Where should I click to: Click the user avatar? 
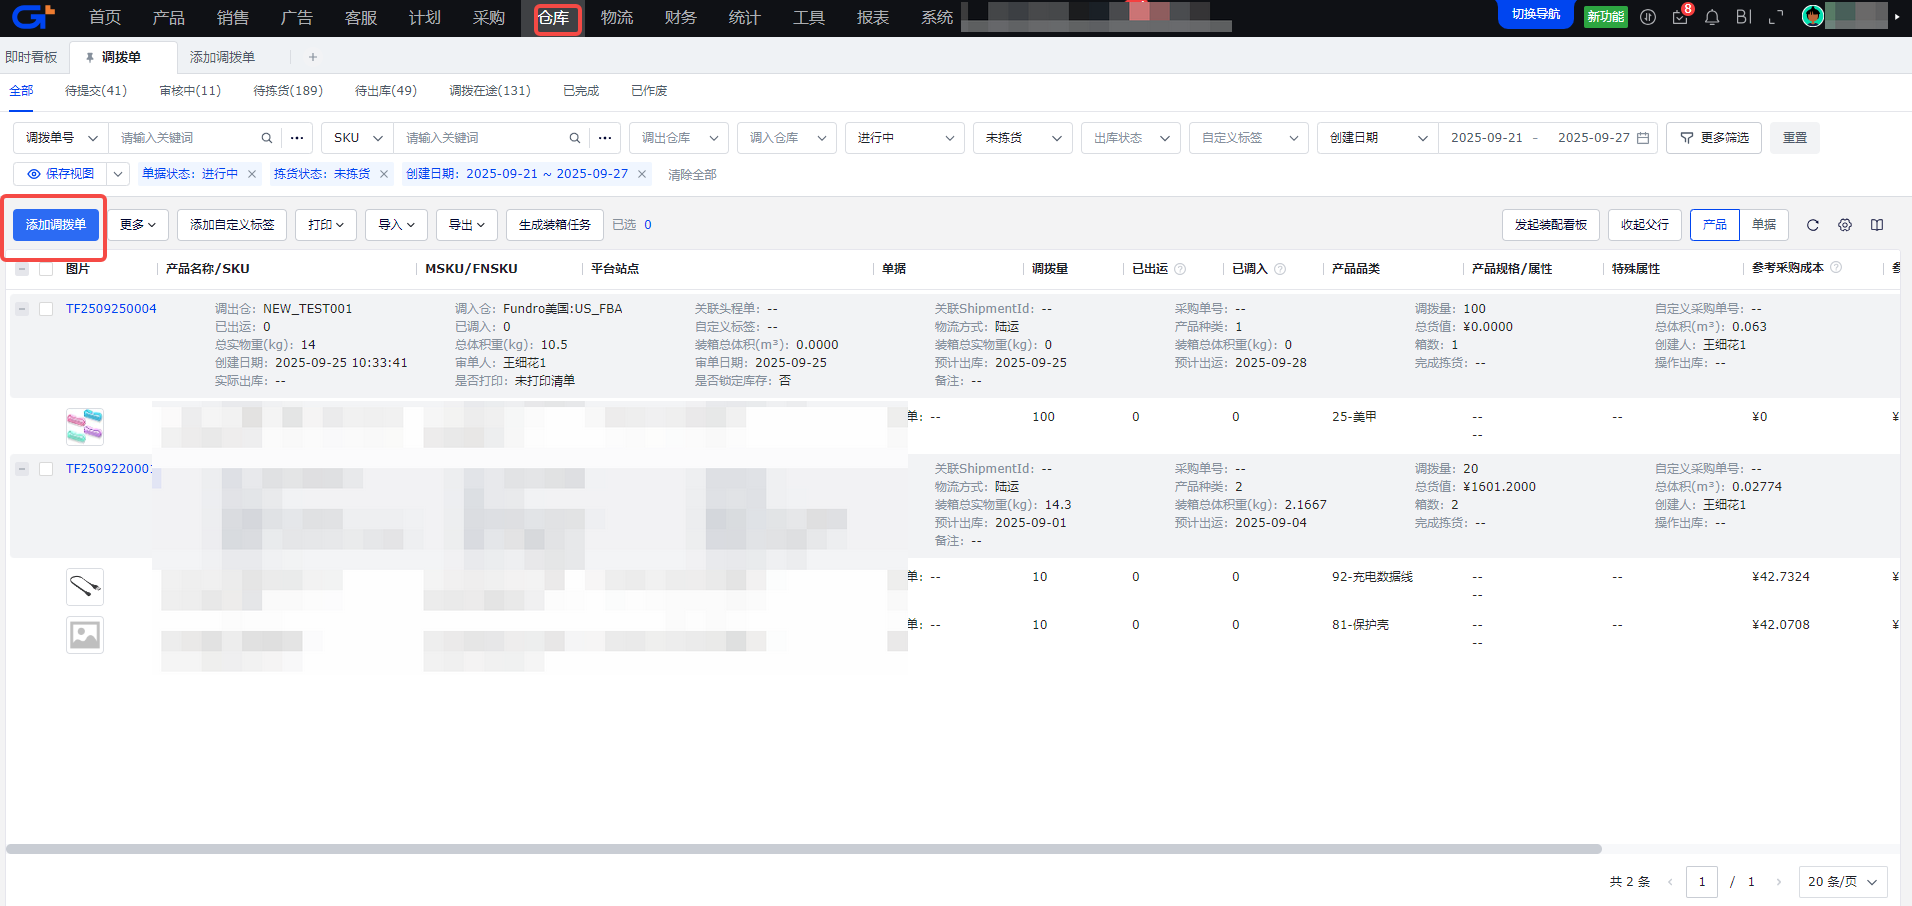coord(1813,16)
